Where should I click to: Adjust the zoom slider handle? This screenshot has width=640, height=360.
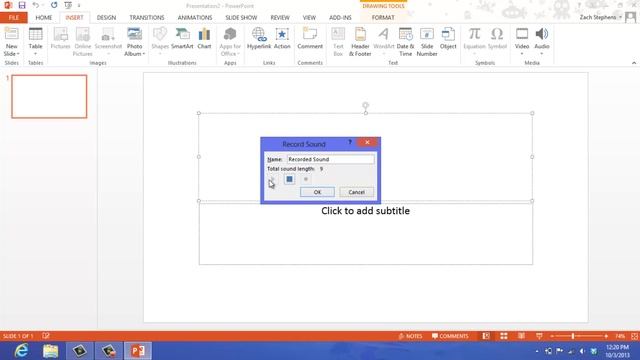click(573, 336)
